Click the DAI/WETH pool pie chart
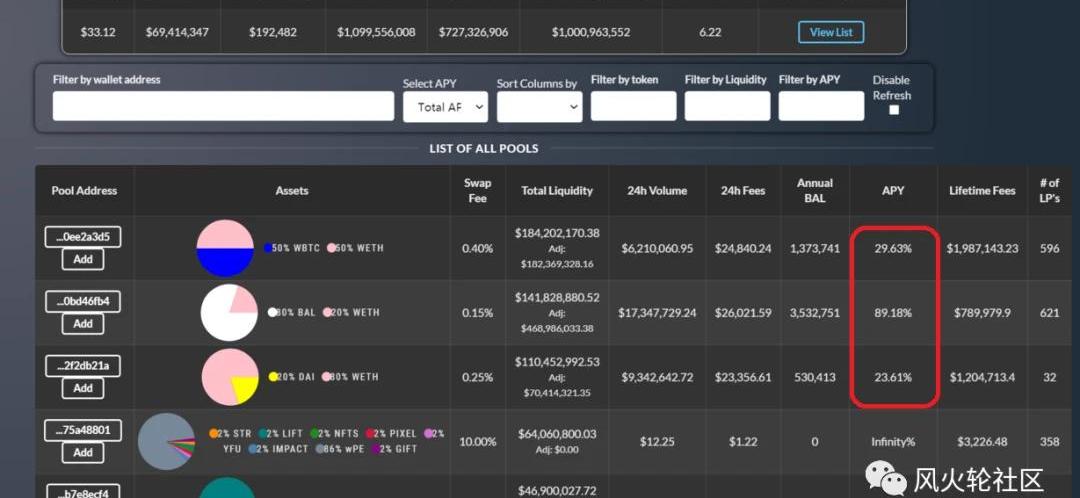This screenshot has height=498, width=1080. coord(230,377)
